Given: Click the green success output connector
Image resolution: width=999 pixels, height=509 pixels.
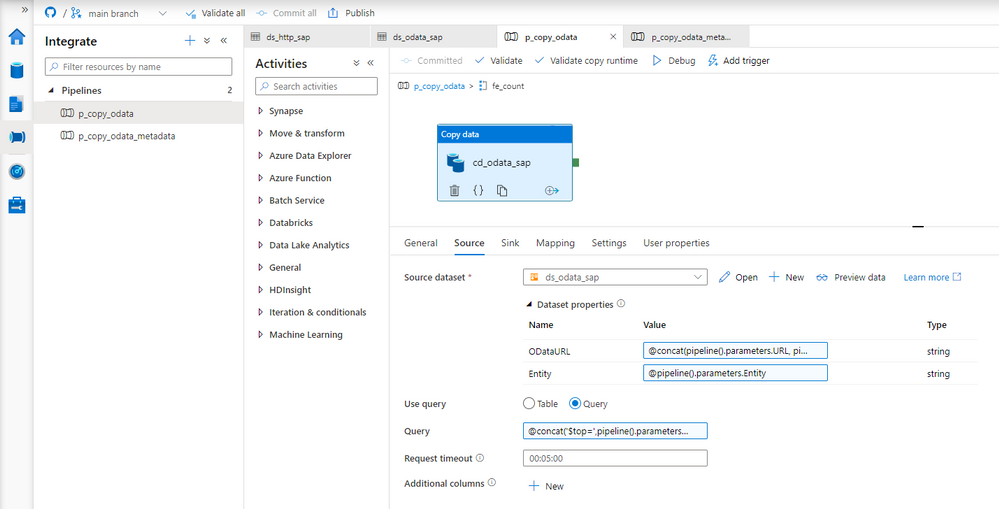Looking at the screenshot, I should click(x=576, y=162).
